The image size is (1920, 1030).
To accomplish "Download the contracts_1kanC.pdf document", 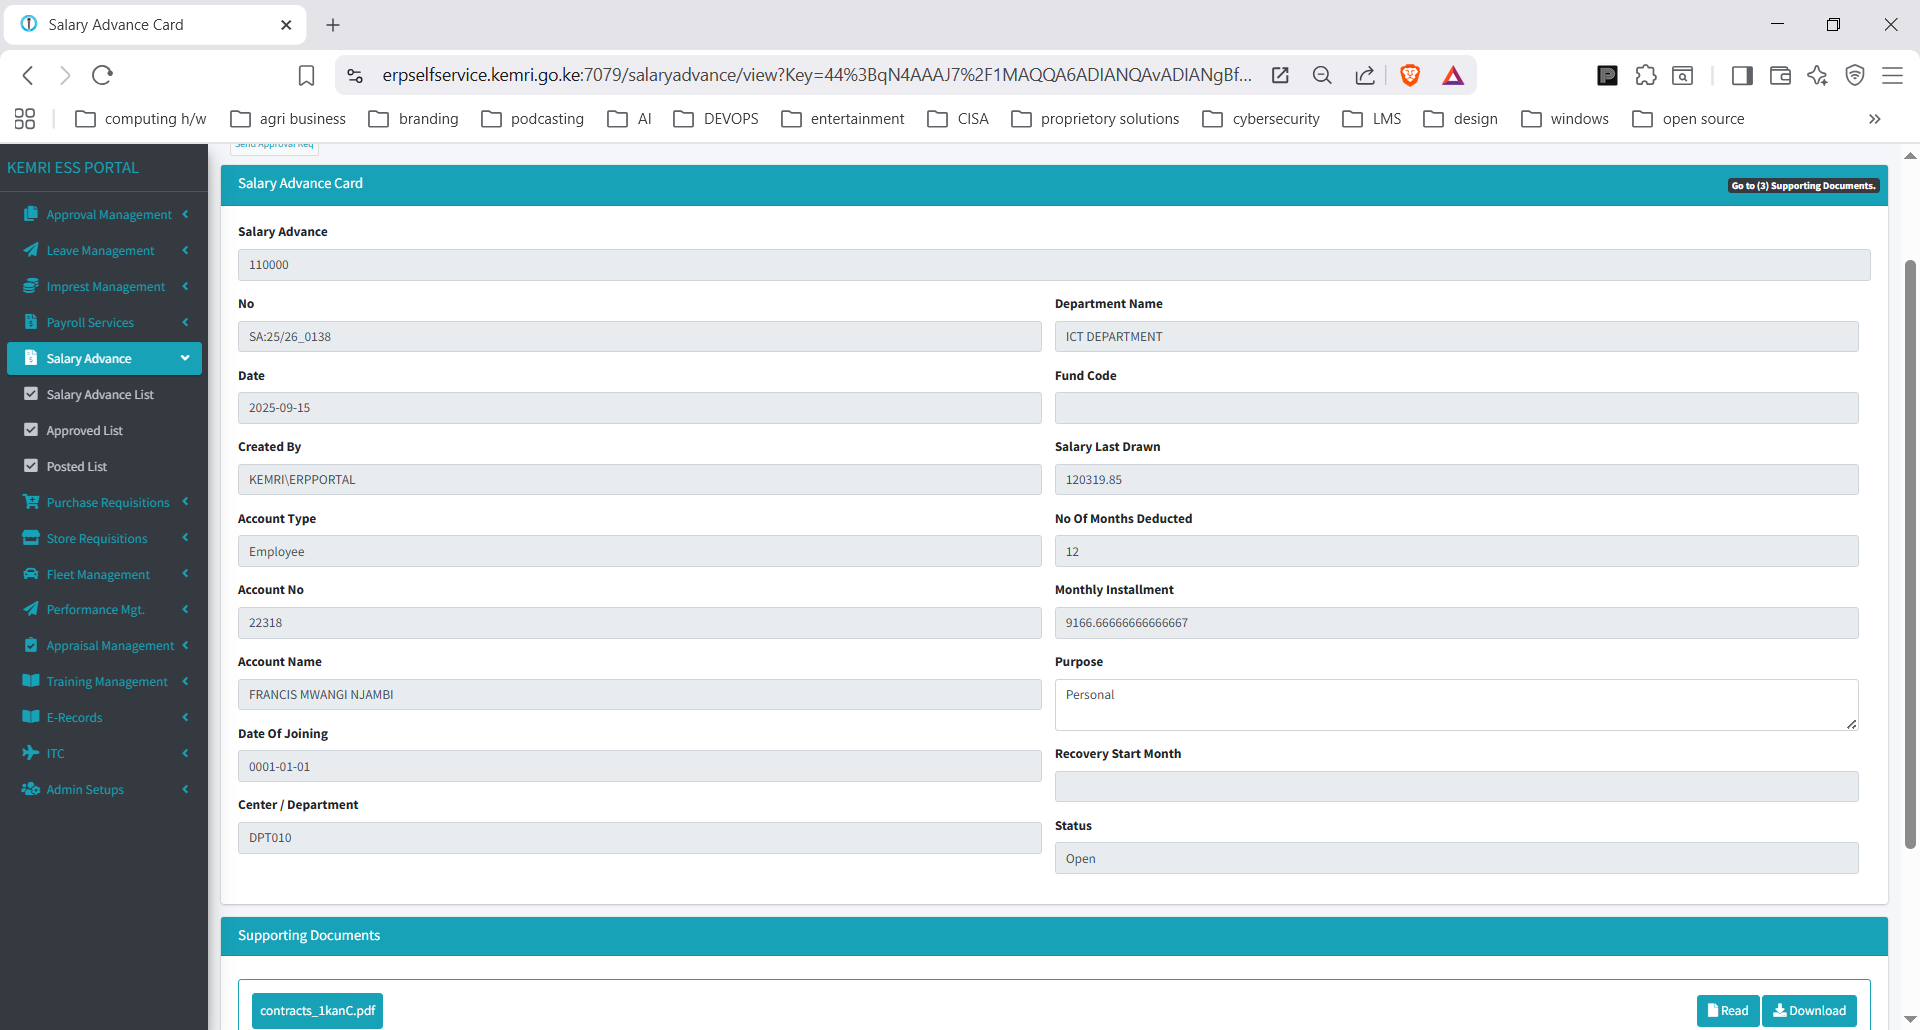I will [x=1809, y=1011].
